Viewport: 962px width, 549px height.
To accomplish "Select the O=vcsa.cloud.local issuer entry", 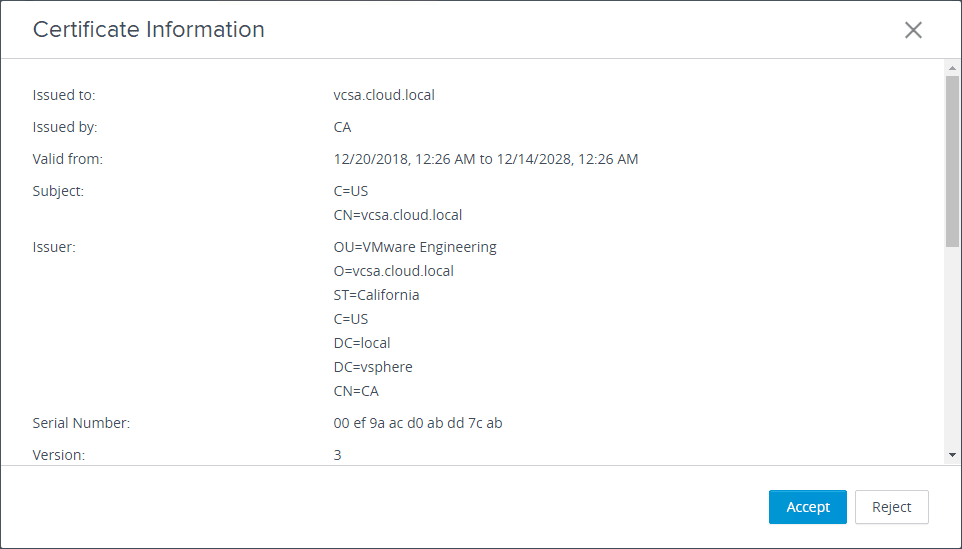I will [394, 271].
